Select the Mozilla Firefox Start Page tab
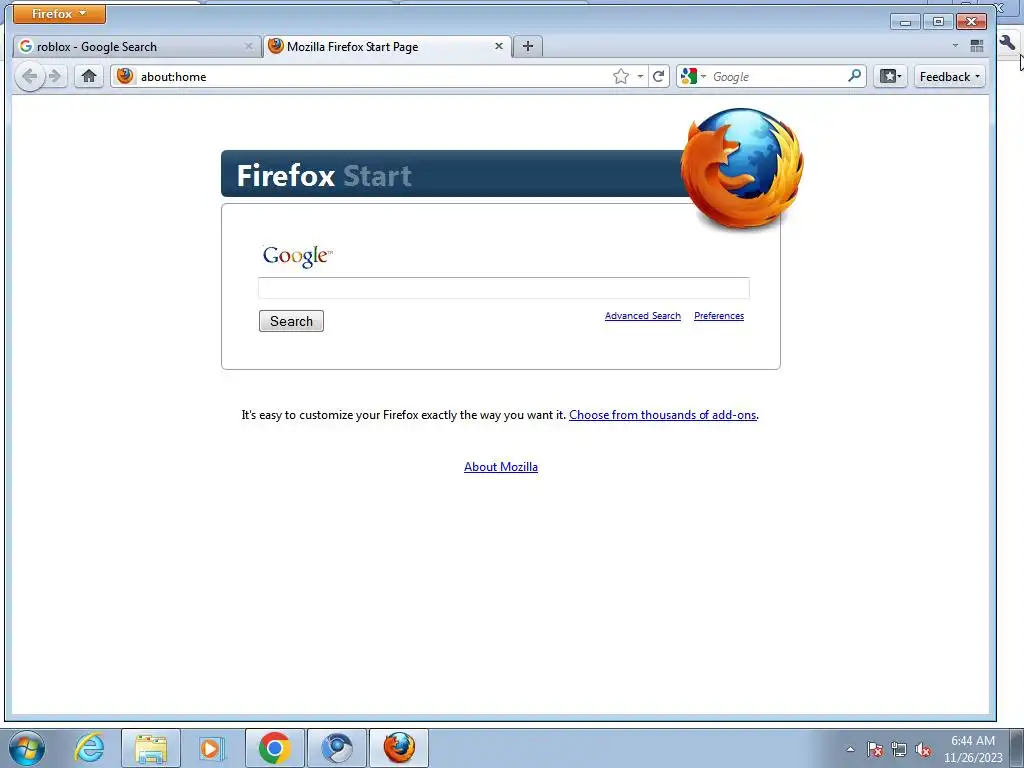Image resolution: width=1024 pixels, height=768 pixels. coord(387,46)
